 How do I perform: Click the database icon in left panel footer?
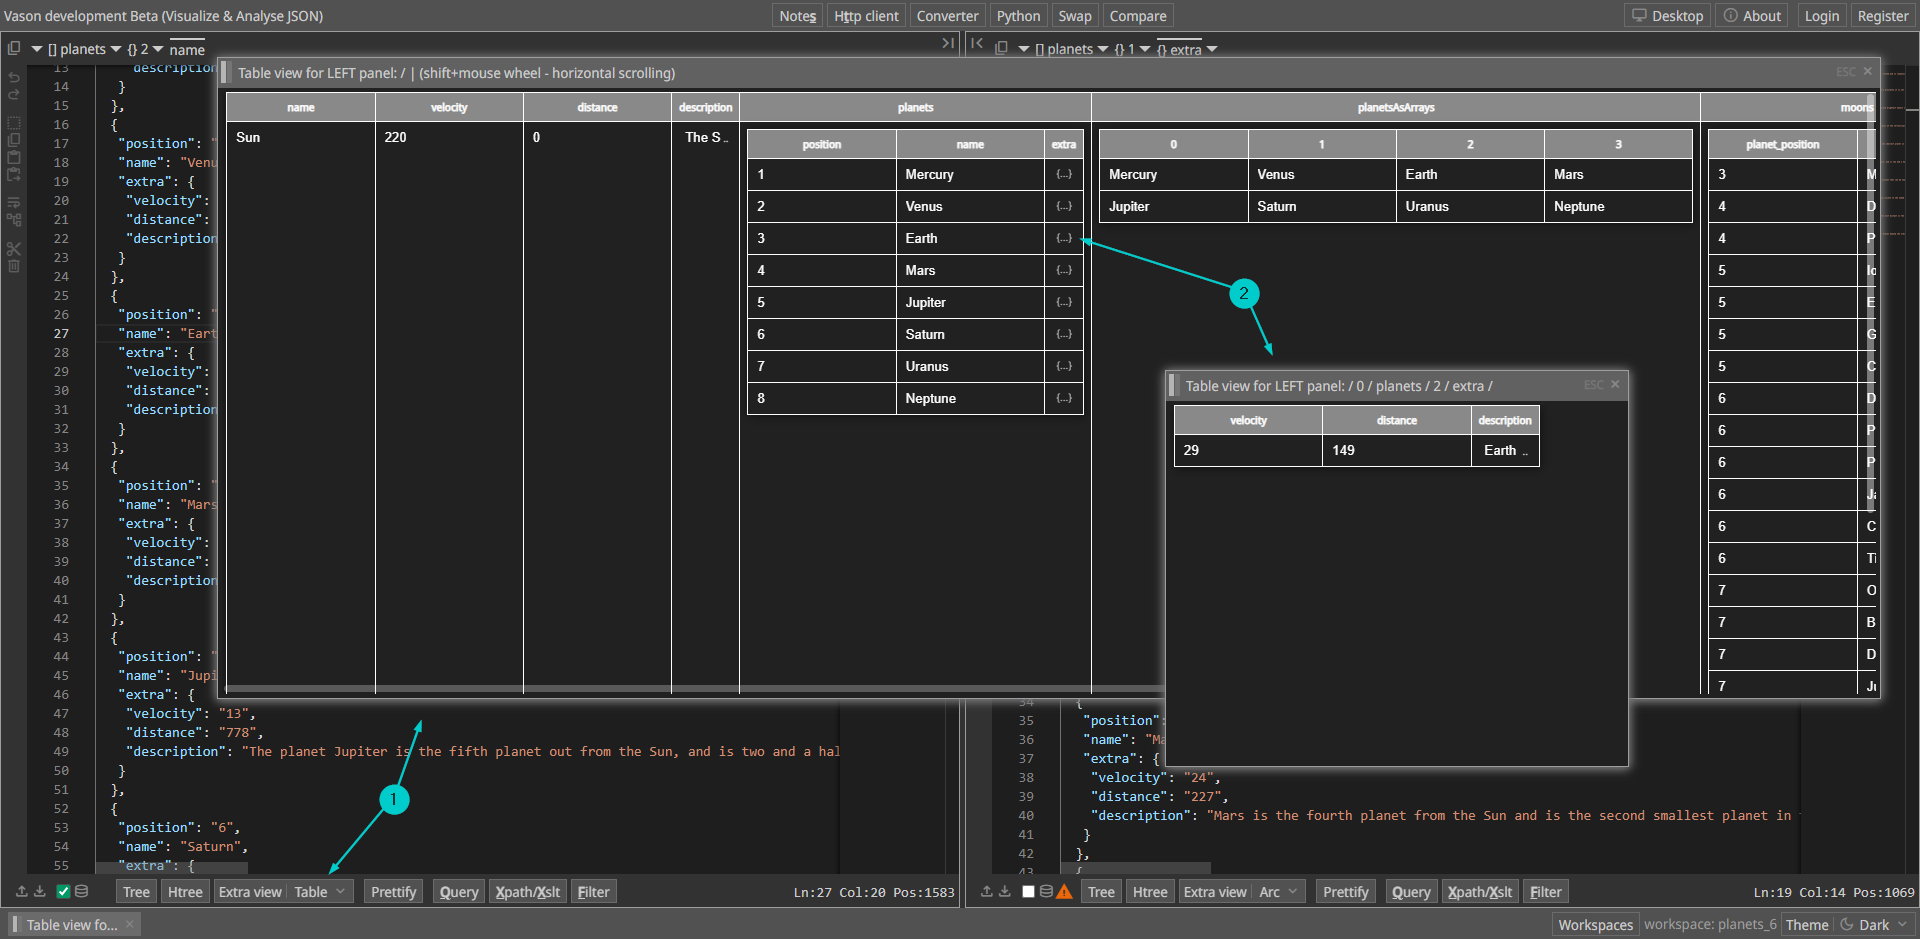(82, 891)
